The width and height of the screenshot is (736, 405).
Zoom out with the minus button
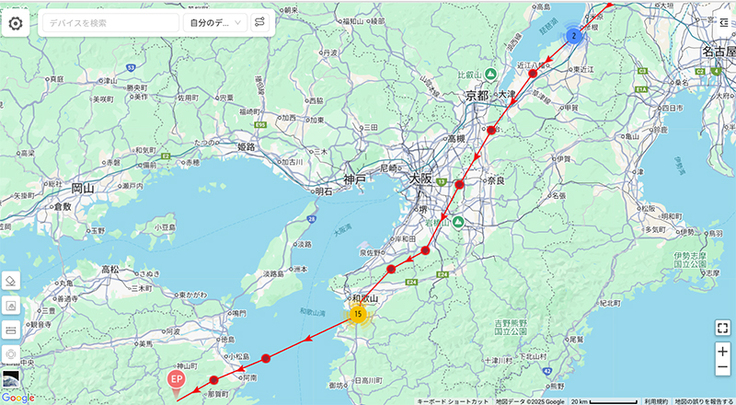pyautogui.click(x=722, y=368)
